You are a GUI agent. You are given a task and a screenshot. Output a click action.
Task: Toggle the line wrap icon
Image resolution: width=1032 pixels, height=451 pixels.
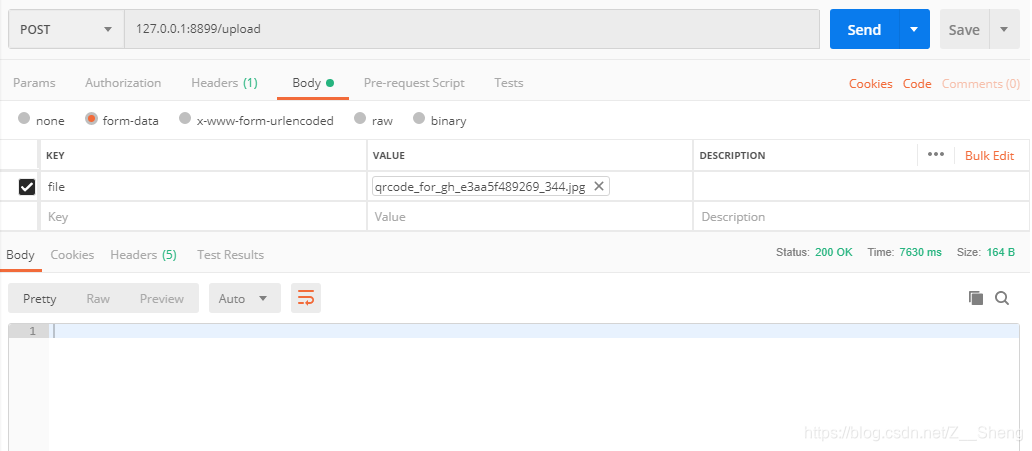coord(305,298)
